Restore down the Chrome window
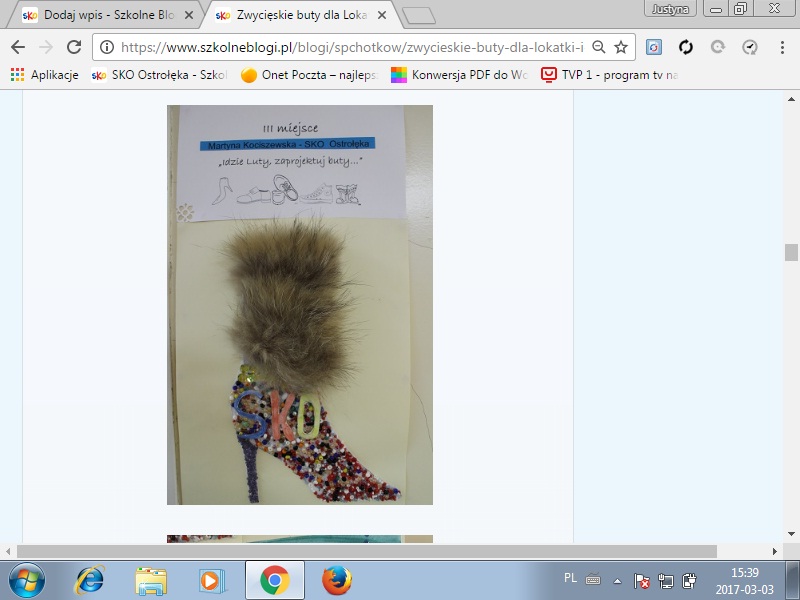 [740, 9]
